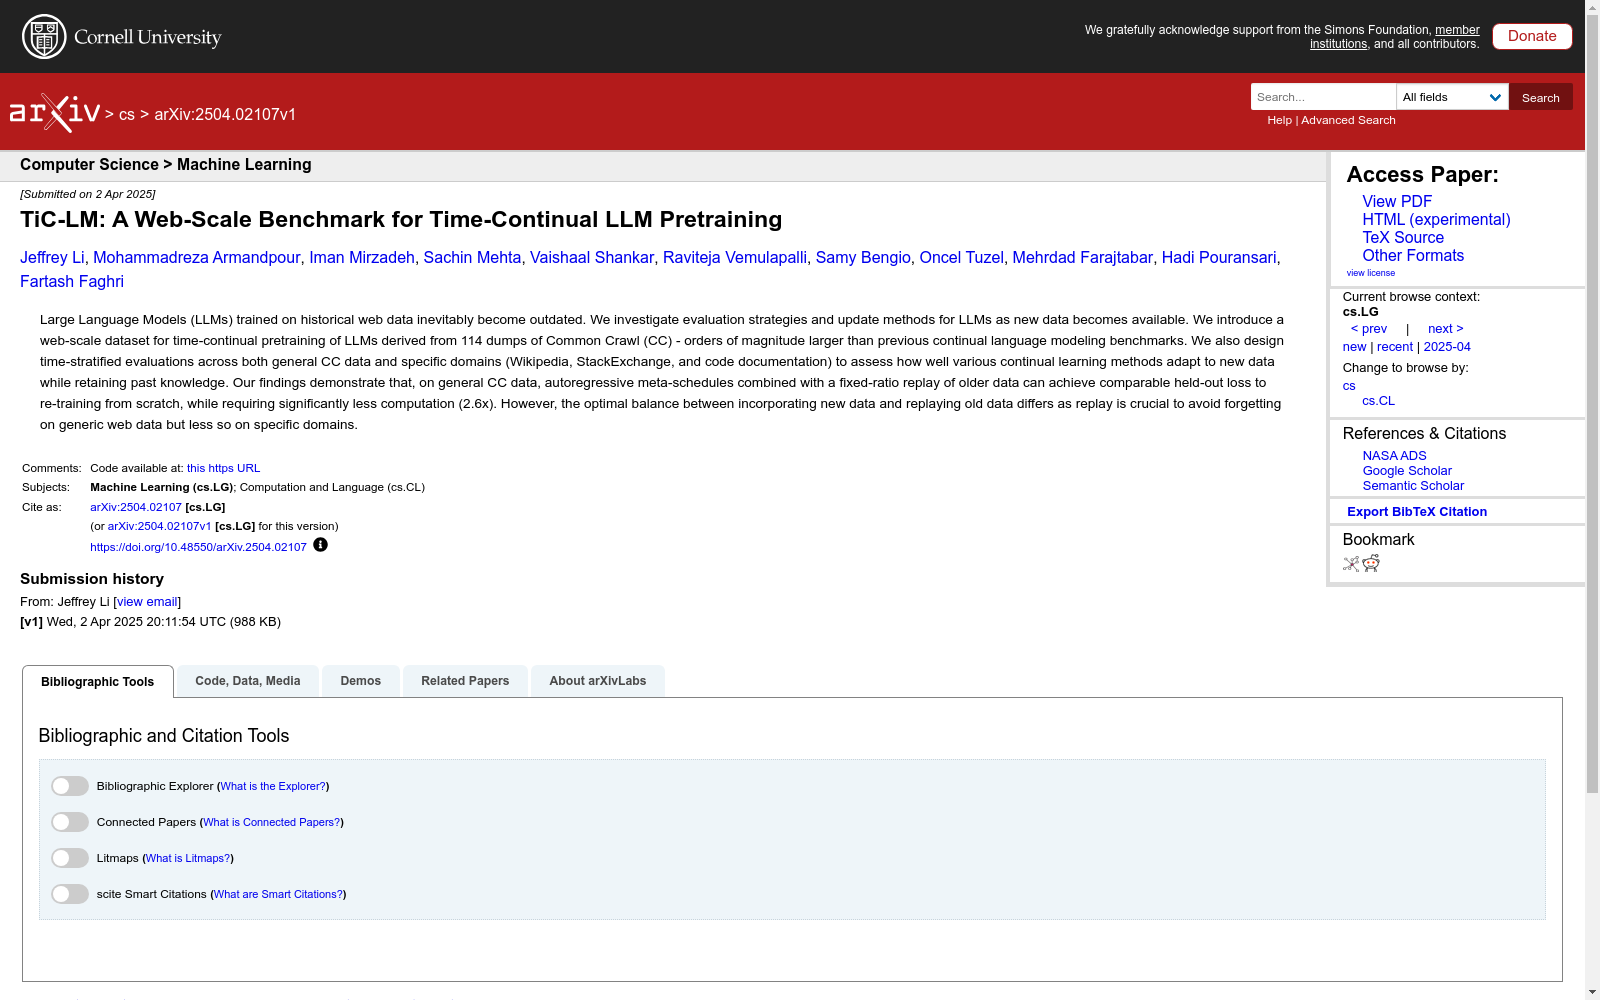Open Google Scholar citations link

tap(1407, 471)
